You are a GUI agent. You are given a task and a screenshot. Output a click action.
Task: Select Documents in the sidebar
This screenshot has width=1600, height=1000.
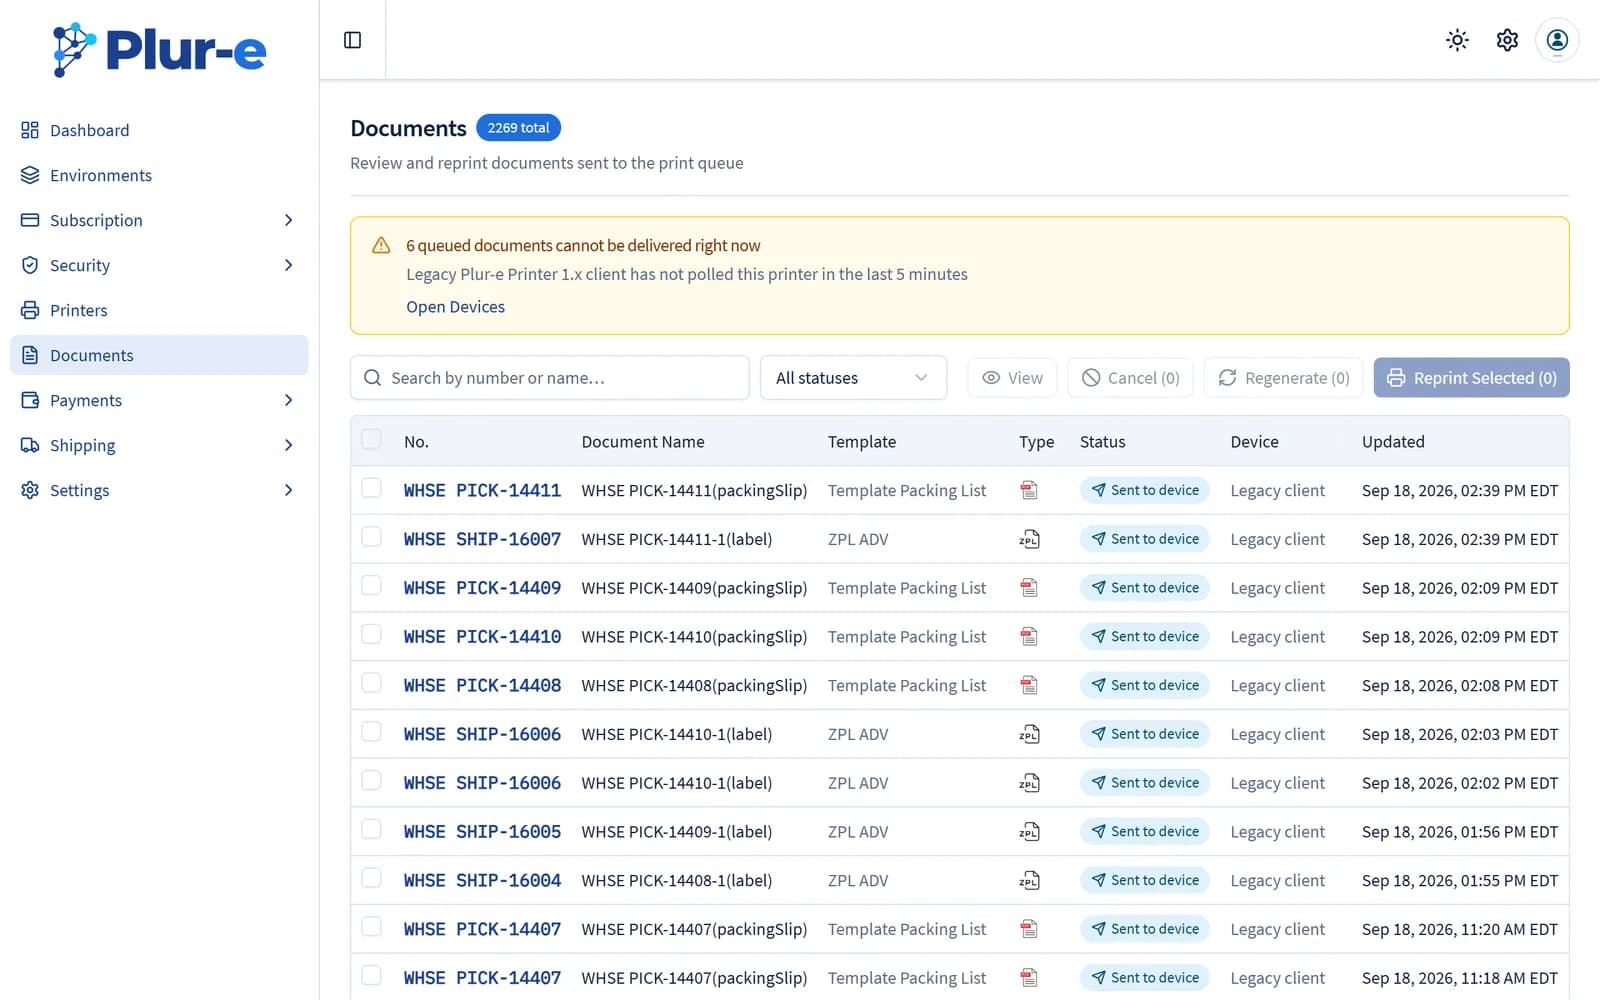pyautogui.click(x=159, y=355)
